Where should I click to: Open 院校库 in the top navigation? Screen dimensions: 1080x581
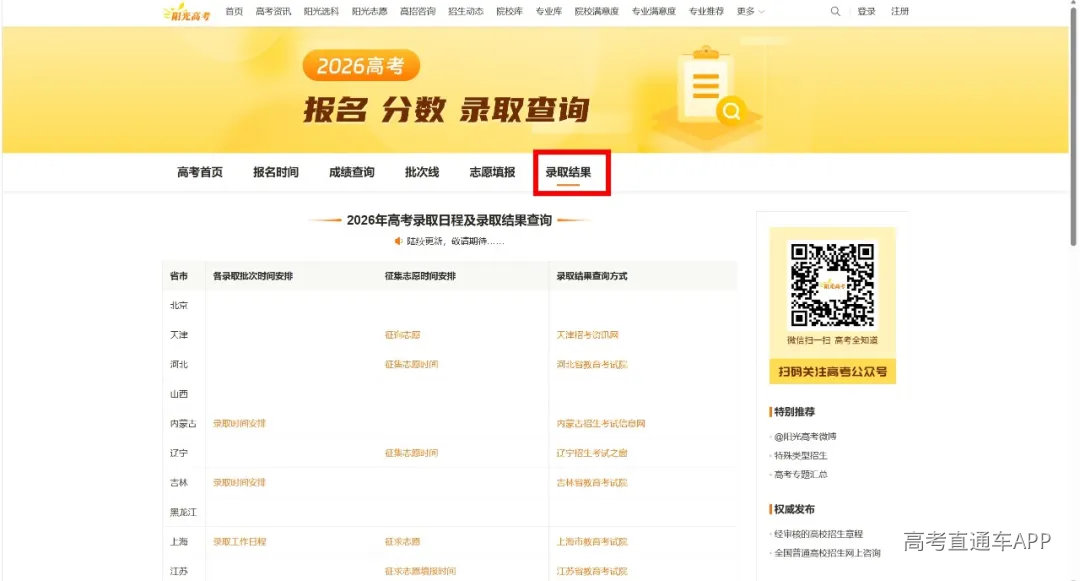(509, 11)
